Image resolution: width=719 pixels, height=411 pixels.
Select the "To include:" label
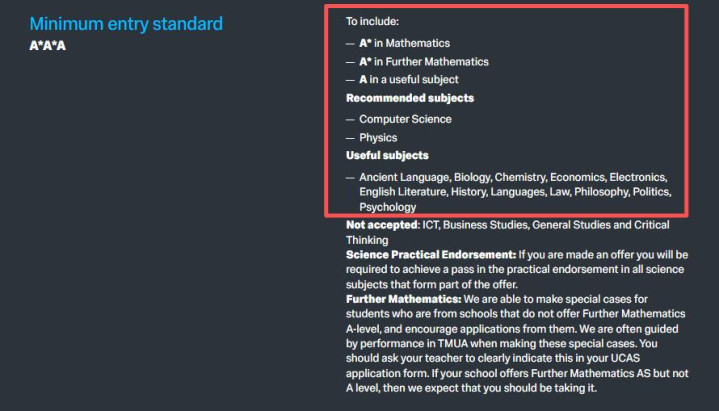(x=371, y=21)
